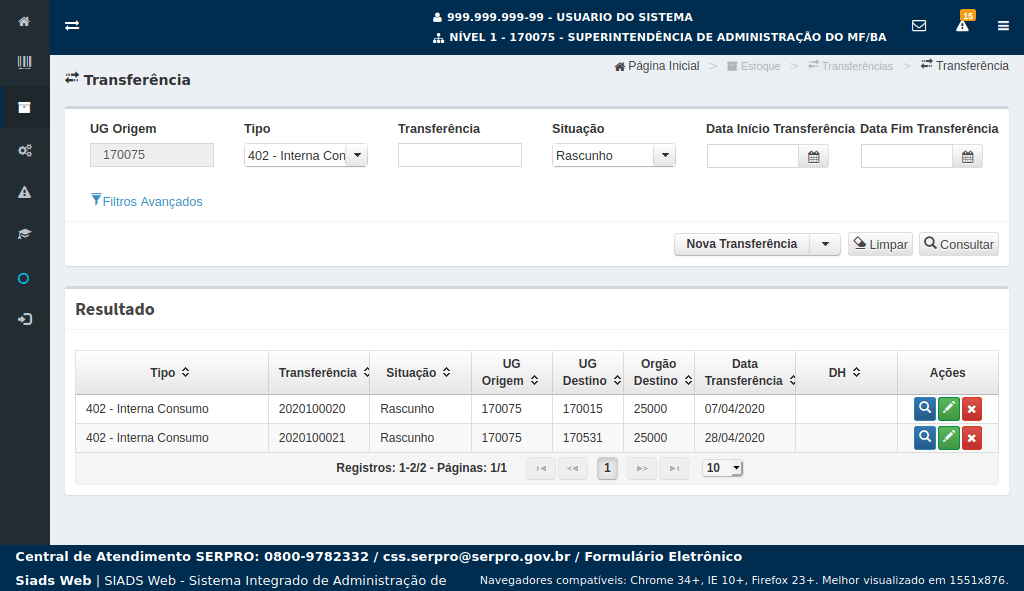Open the warning triangle sidebar icon
The image size is (1024, 591).
[24, 192]
